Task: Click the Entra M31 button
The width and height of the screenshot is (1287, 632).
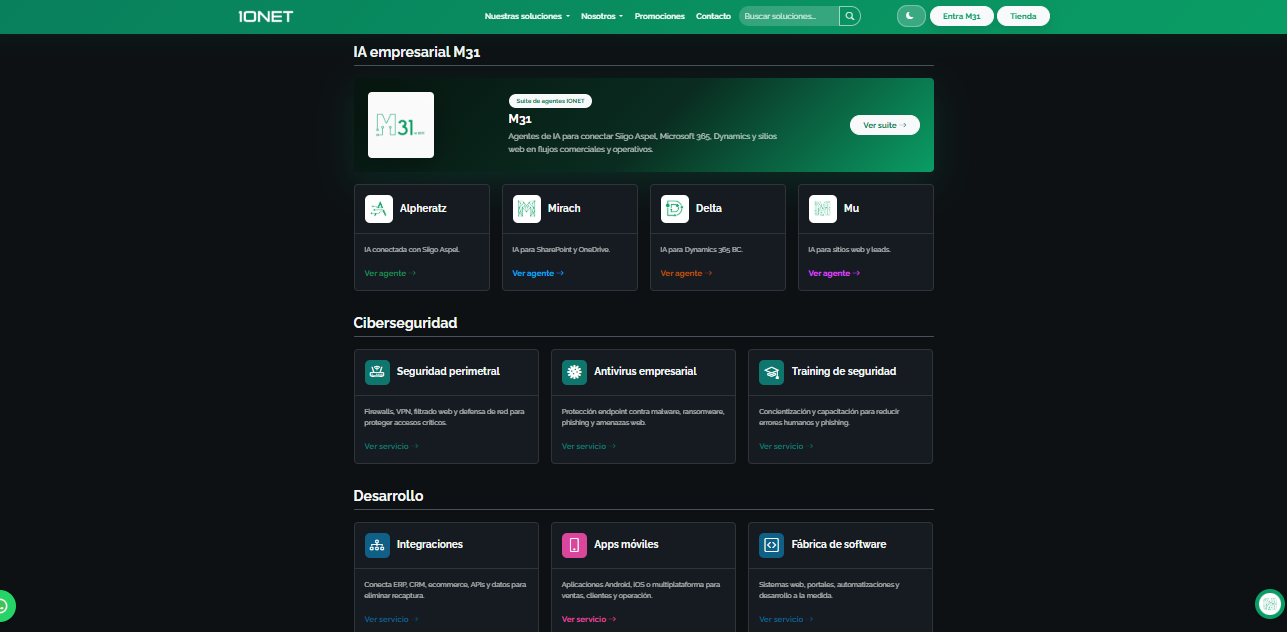Action: 961,16
